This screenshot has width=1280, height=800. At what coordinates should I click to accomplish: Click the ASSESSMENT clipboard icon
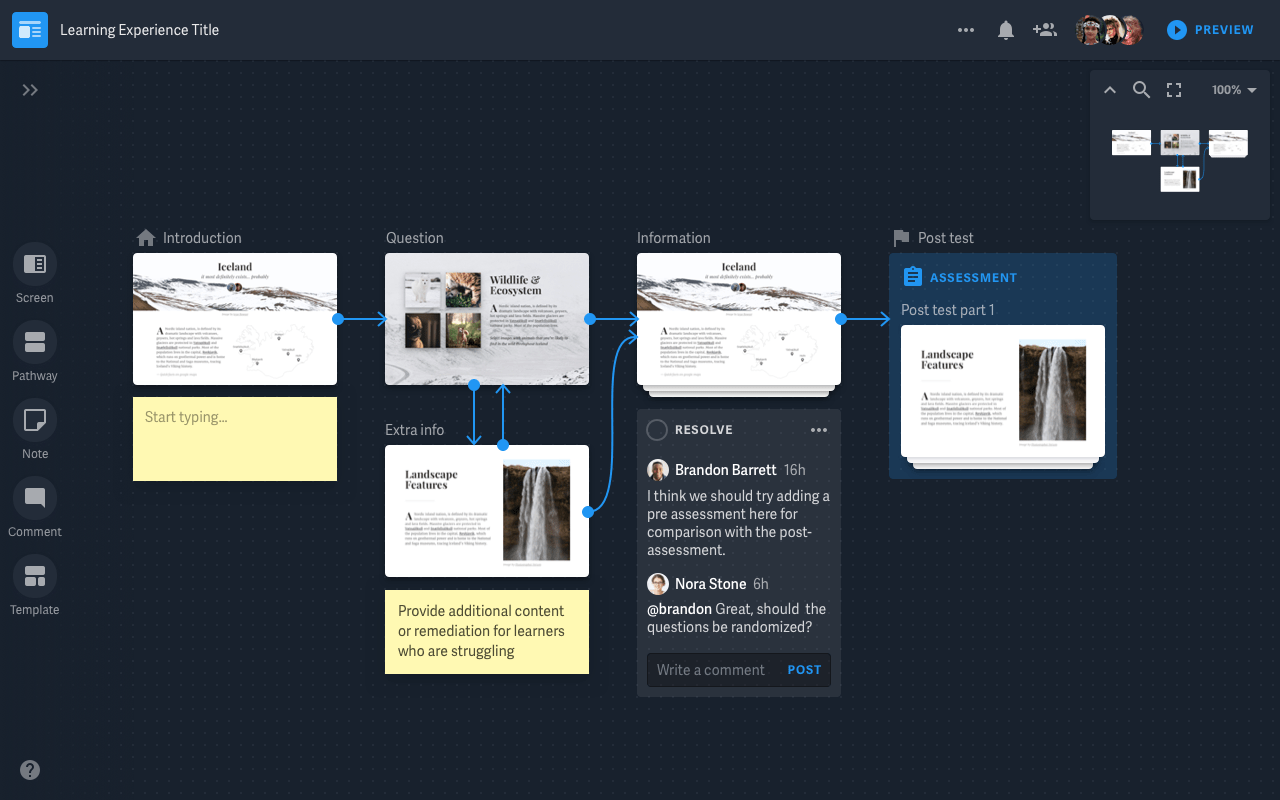(912, 277)
